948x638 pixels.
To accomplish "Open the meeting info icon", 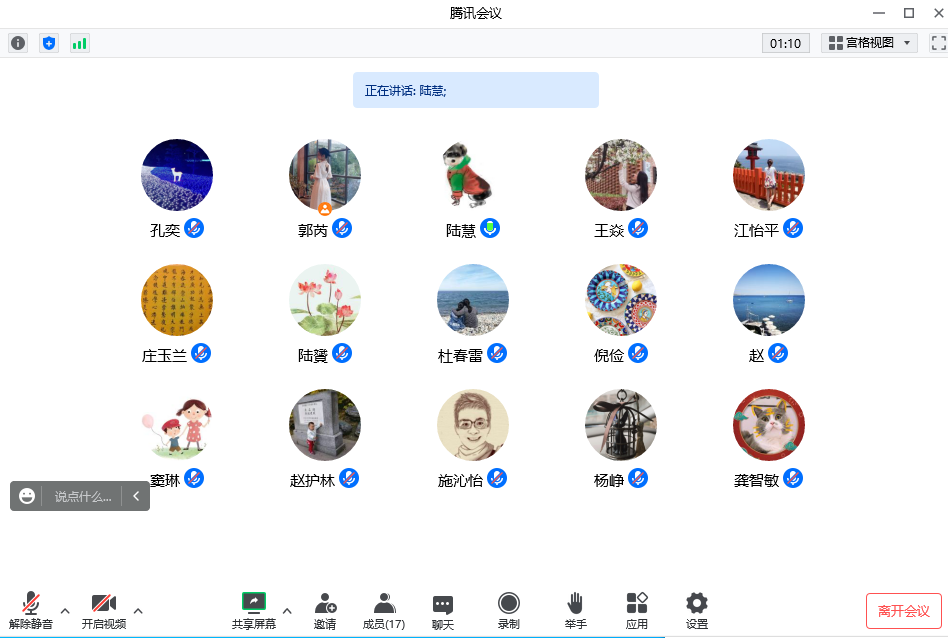I will pos(18,43).
